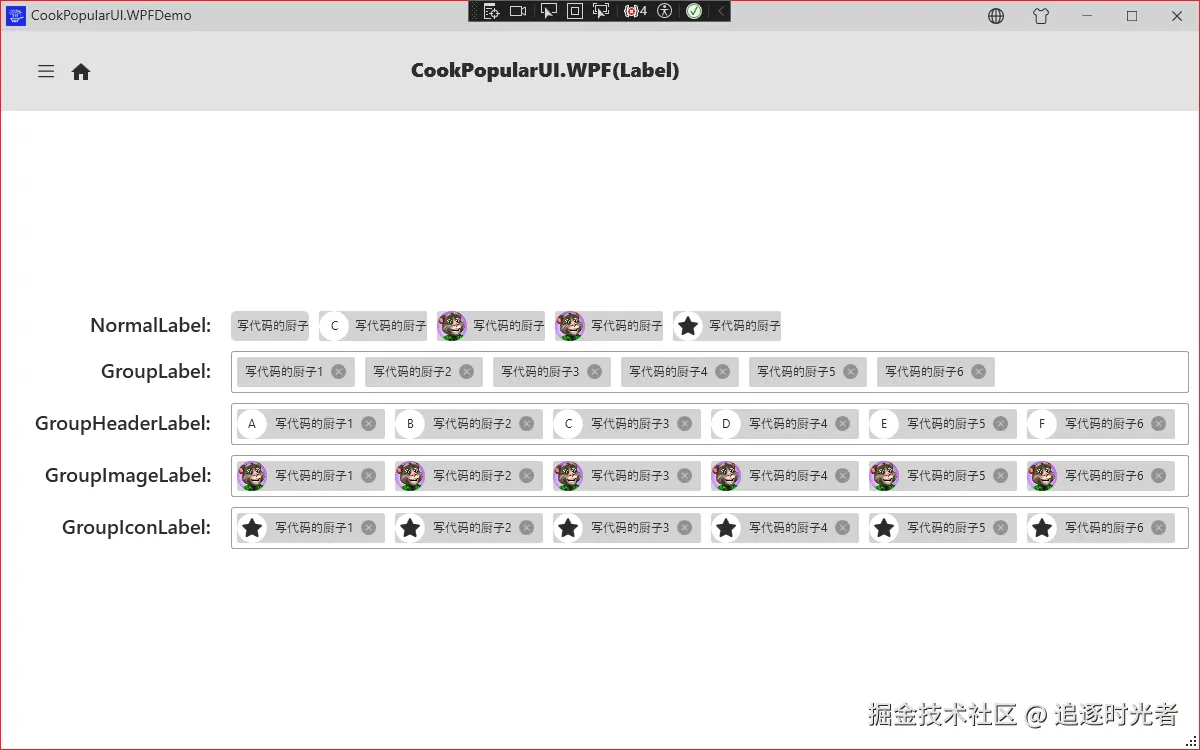Viewport: 1200px width, 750px height.
Task: Click header circle E in GroupHeaderLabel
Action: pyautogui.click(x=884, y=424)
